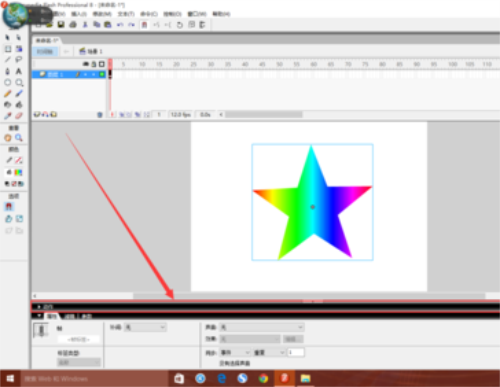Select the Line tool
Image resolution: width=500 pixels, height=387 pixels.
click(x=7, y=60)
